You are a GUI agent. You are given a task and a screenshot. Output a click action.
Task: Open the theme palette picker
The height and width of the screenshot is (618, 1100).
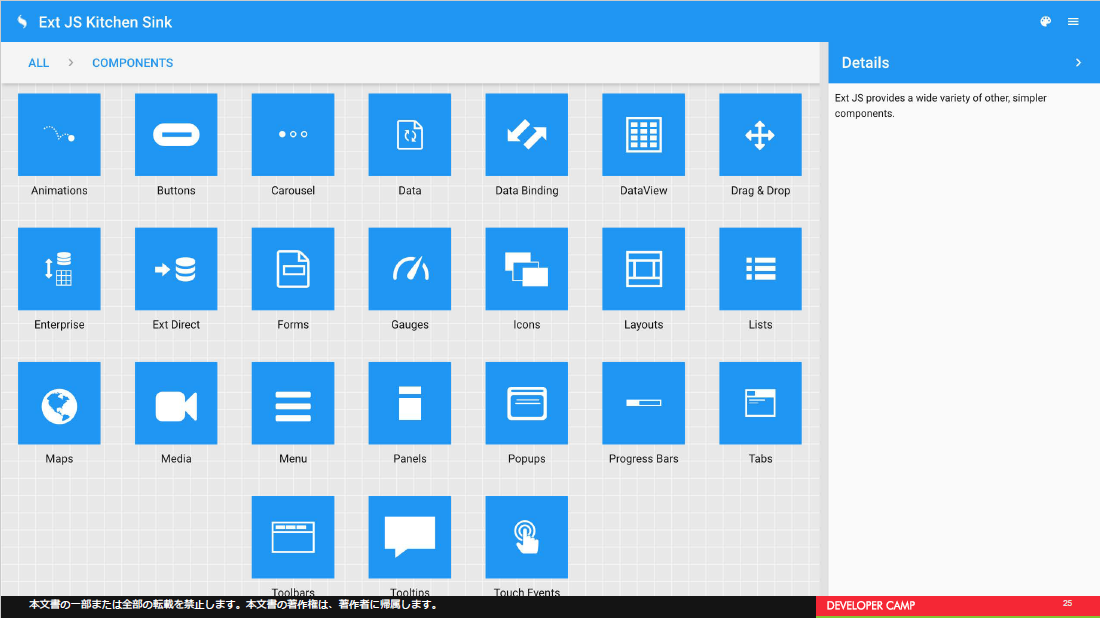pos(1045,22)
